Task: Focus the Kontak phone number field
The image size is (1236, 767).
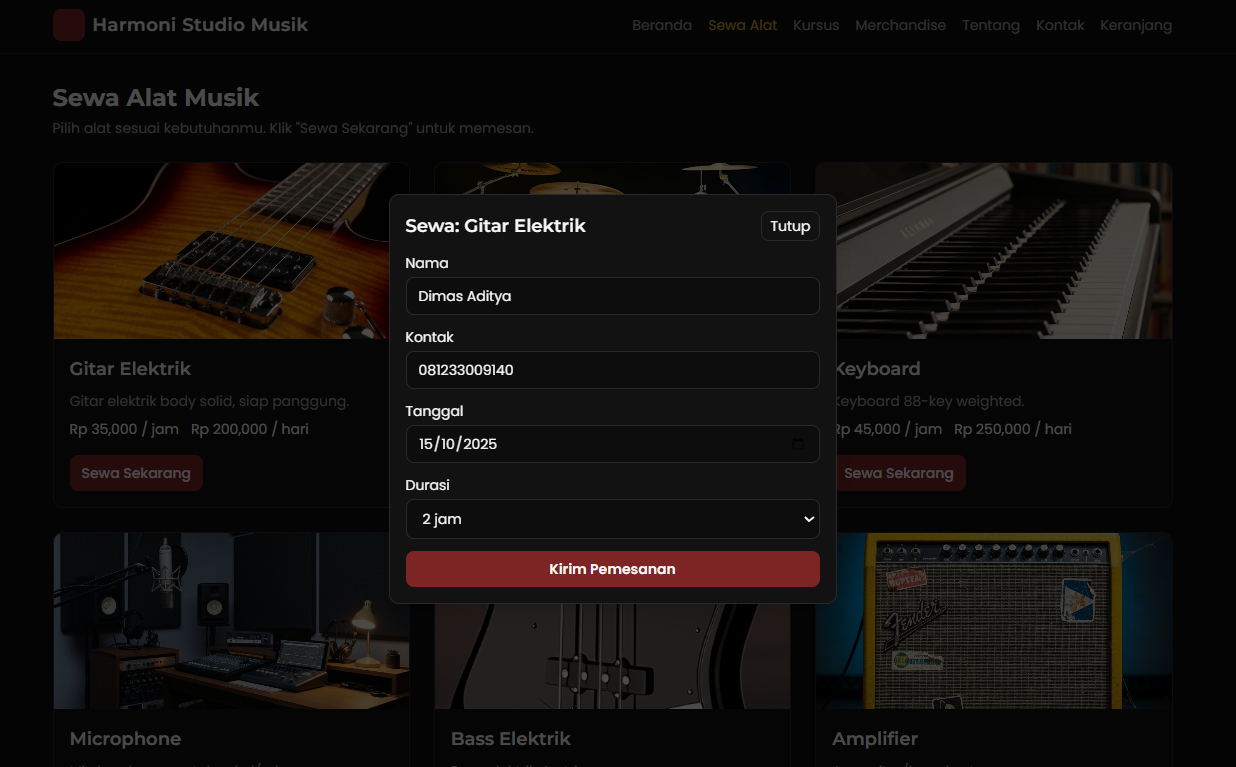Action: coord(612,370)
